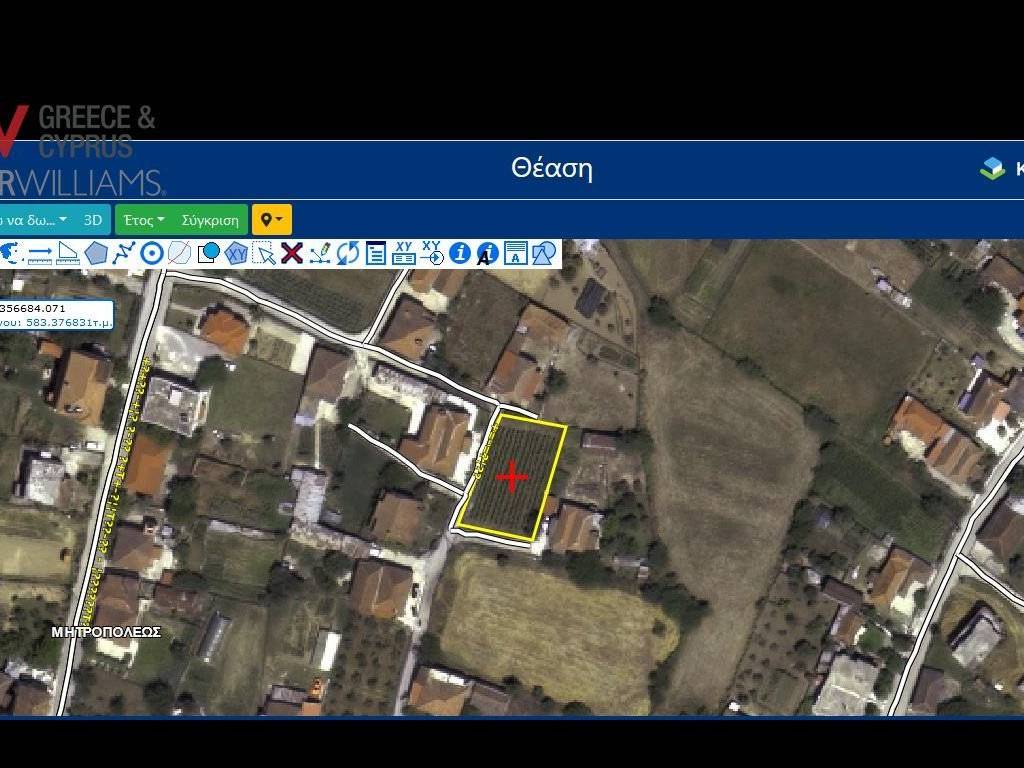Toggle the 3D view button
Screen dimensions: 1024x768
click(x=93, y=220)
